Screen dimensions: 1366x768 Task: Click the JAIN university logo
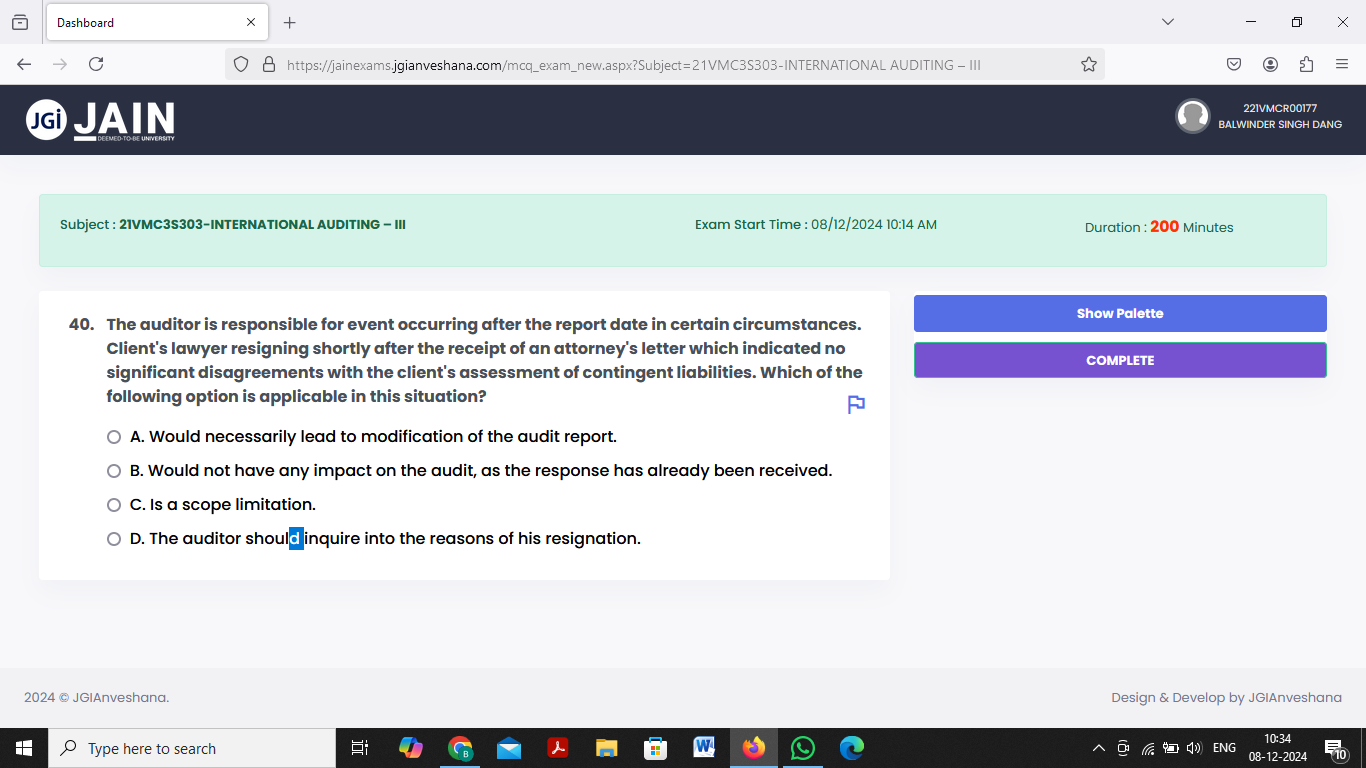click(x=96, y=119)
